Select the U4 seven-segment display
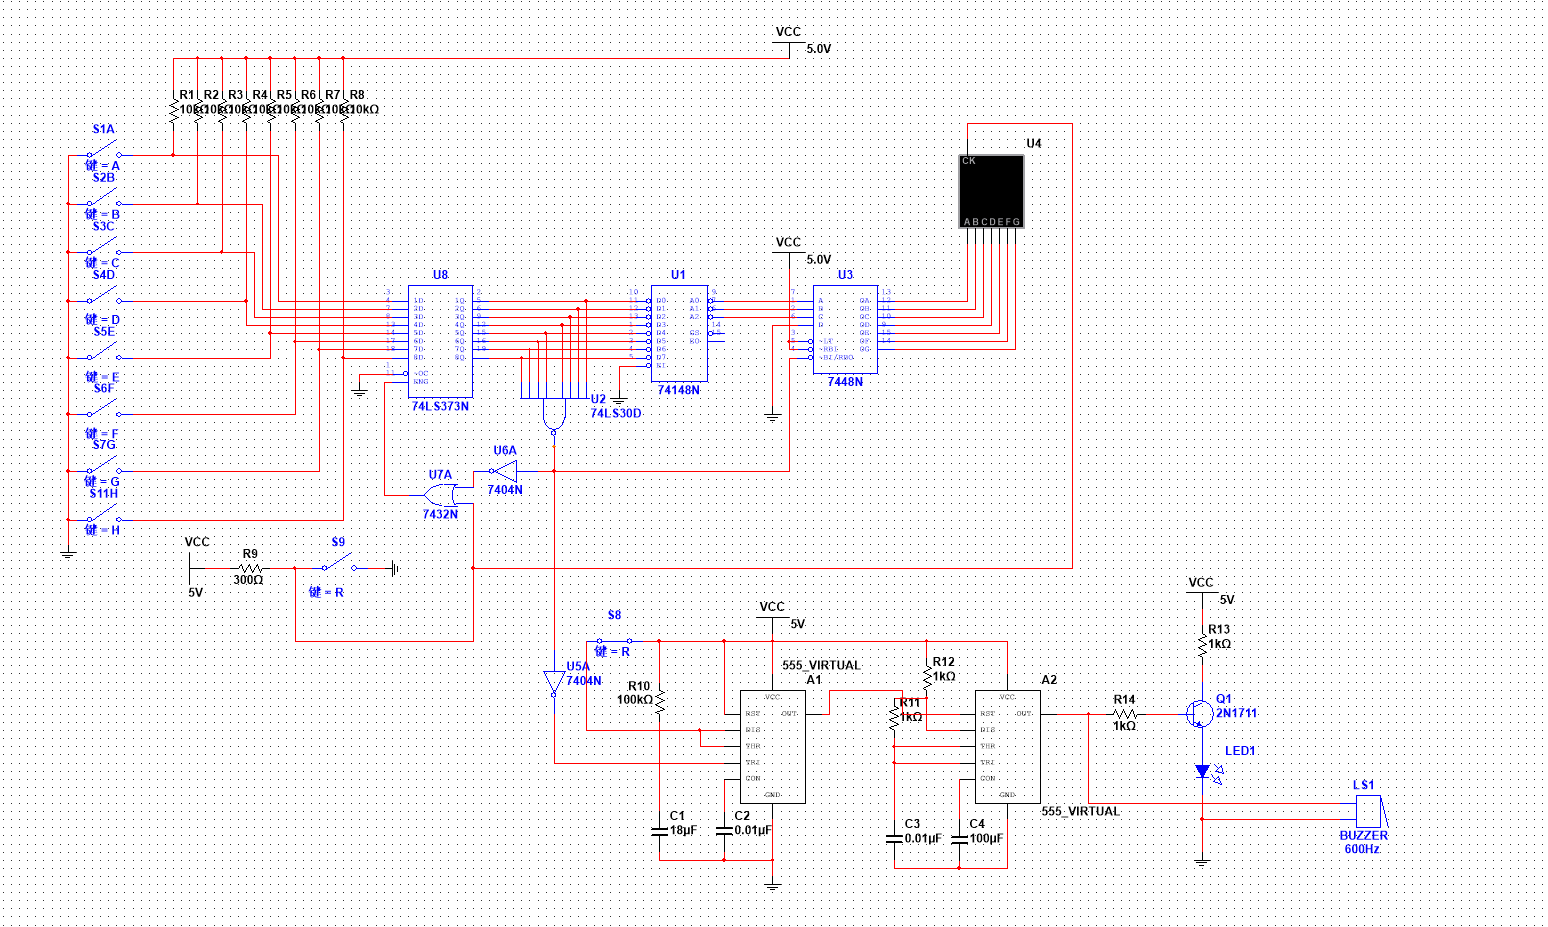The image size is (1548, 927). [x=992, y=191]
